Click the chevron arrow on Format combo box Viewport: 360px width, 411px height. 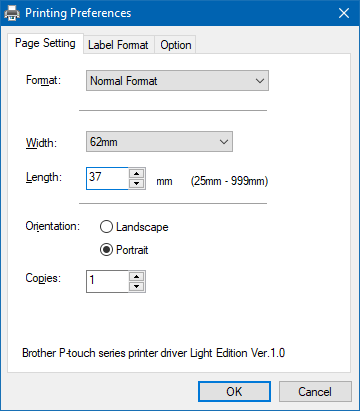pyautogui.click(x=260, y=81)
